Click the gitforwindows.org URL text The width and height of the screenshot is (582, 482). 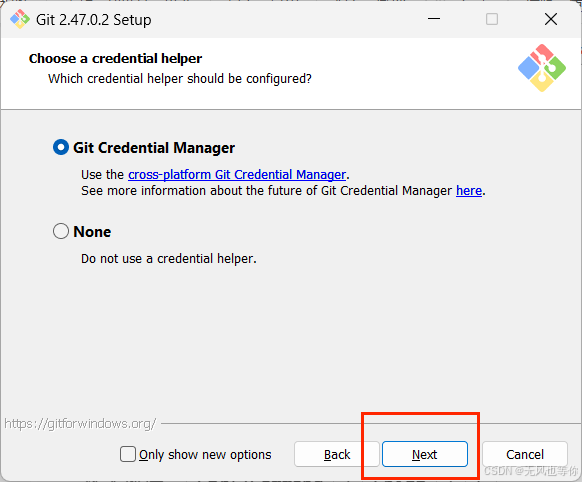coord(80,423)
